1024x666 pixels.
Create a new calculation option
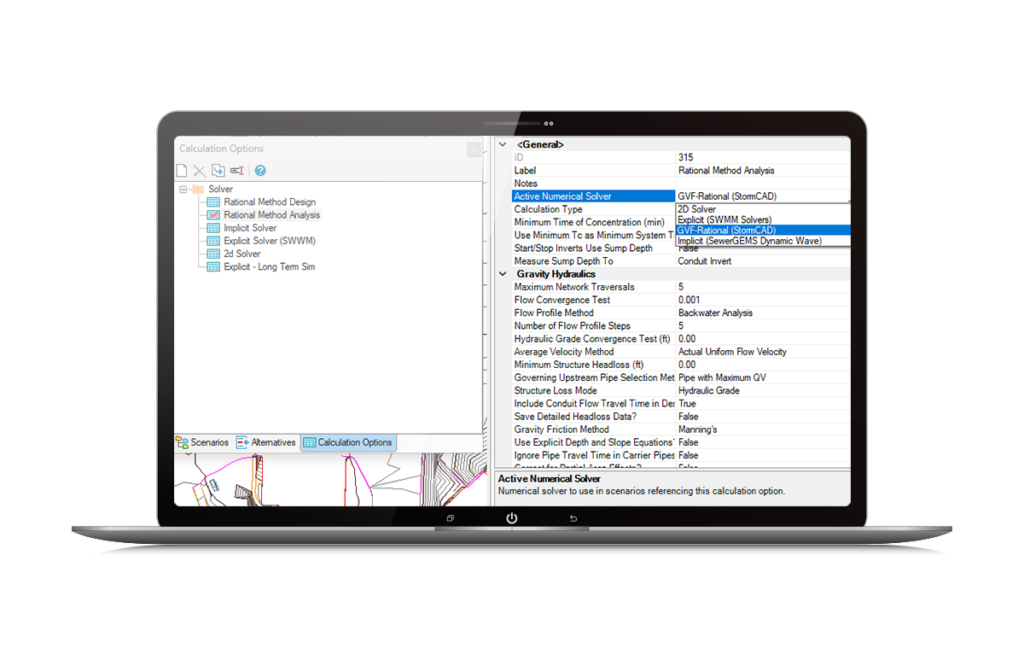(x=181, y=170)
